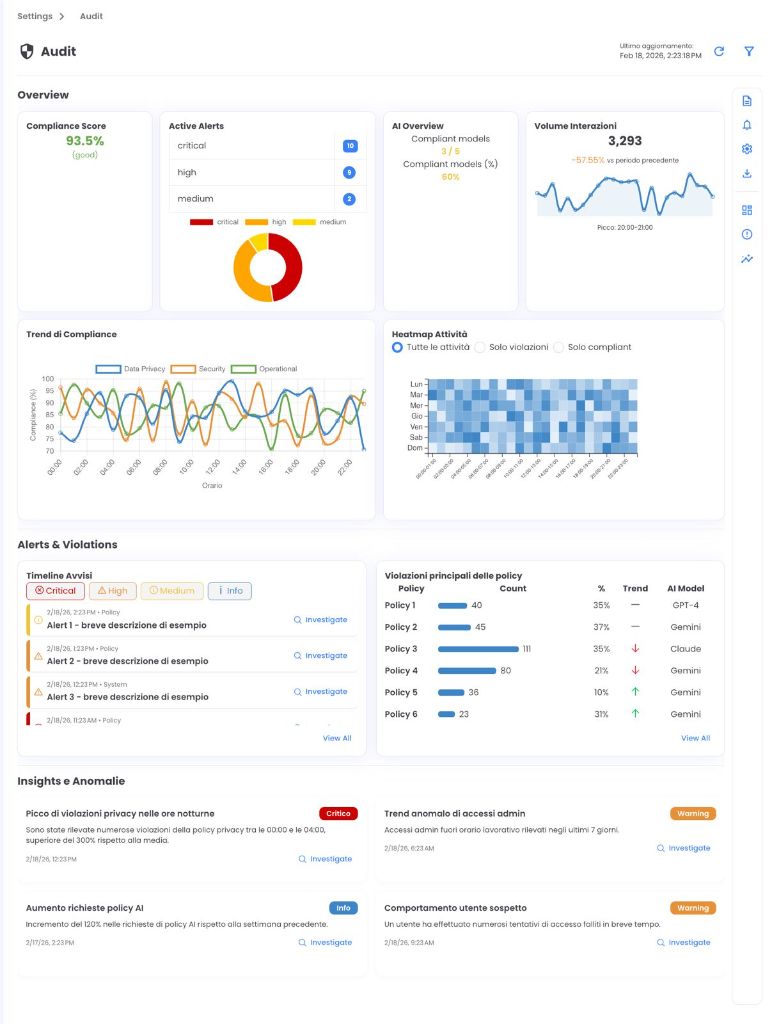The image size is (772, 1024).
Task: Click the red down arrow for Policy 4
Action: tap(635, 671)
